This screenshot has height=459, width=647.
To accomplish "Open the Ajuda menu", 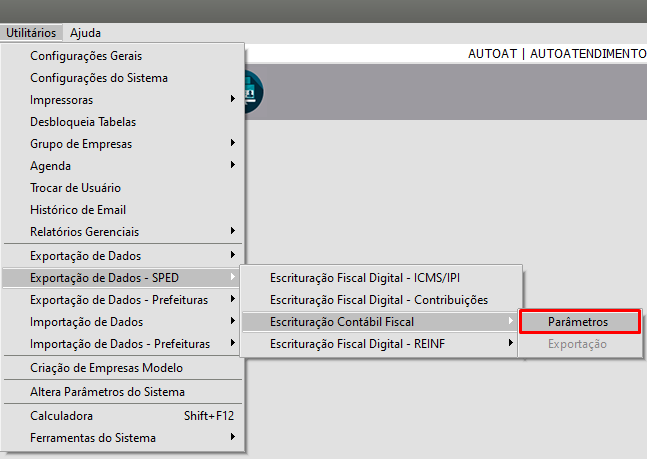I will 85,33.
